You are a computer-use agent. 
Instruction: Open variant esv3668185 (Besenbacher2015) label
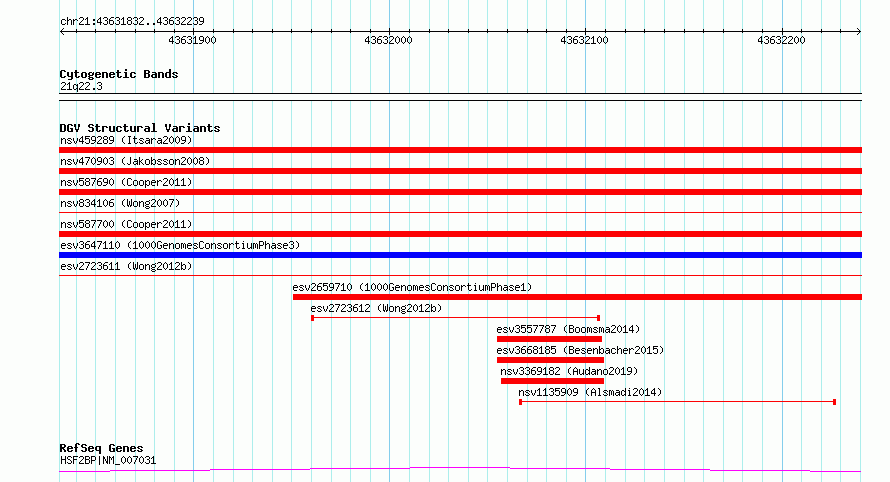(580, 350)
